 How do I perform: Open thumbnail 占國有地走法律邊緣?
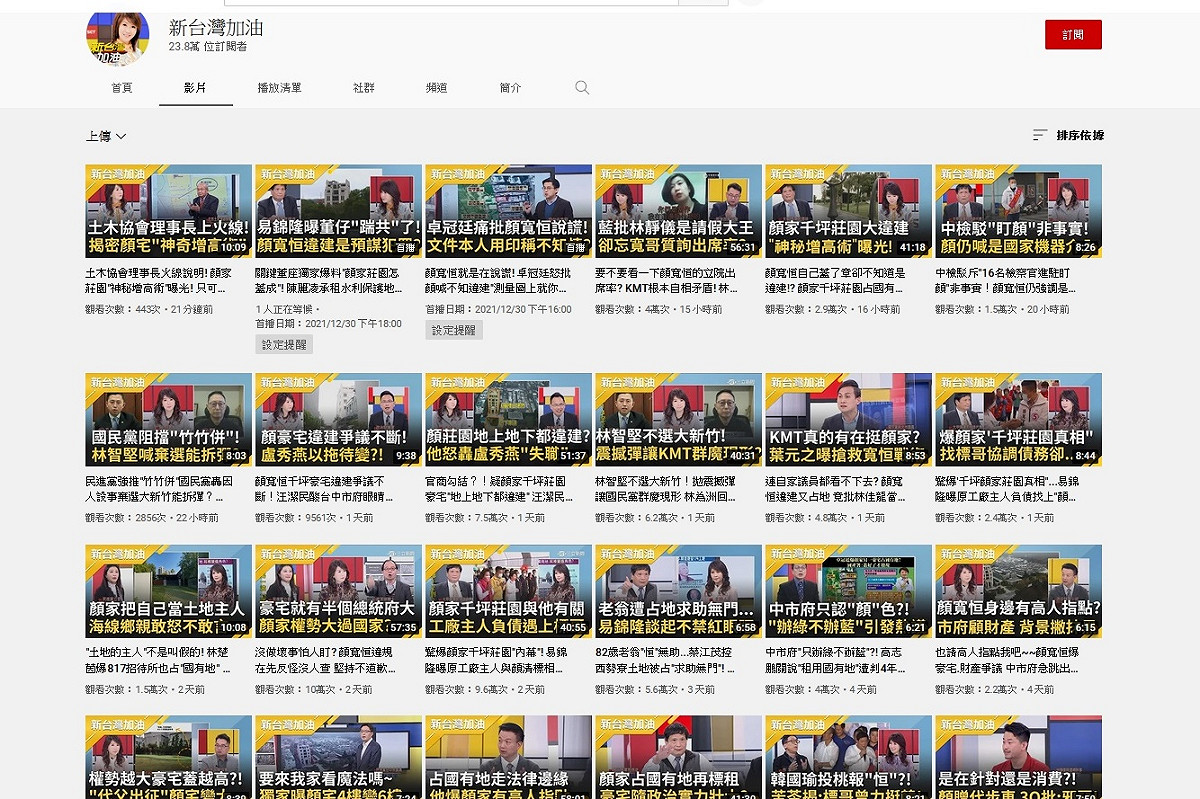(x=508, y=757)
